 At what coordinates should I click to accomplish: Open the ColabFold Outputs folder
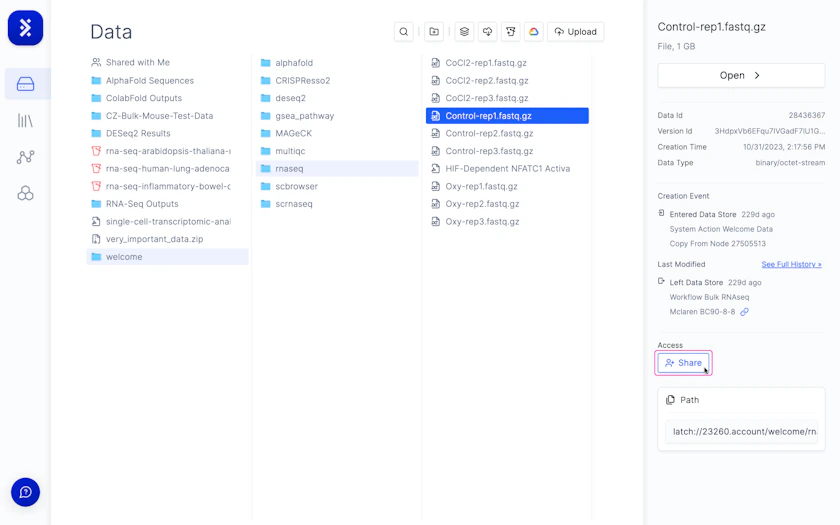[x=167, y=98]
